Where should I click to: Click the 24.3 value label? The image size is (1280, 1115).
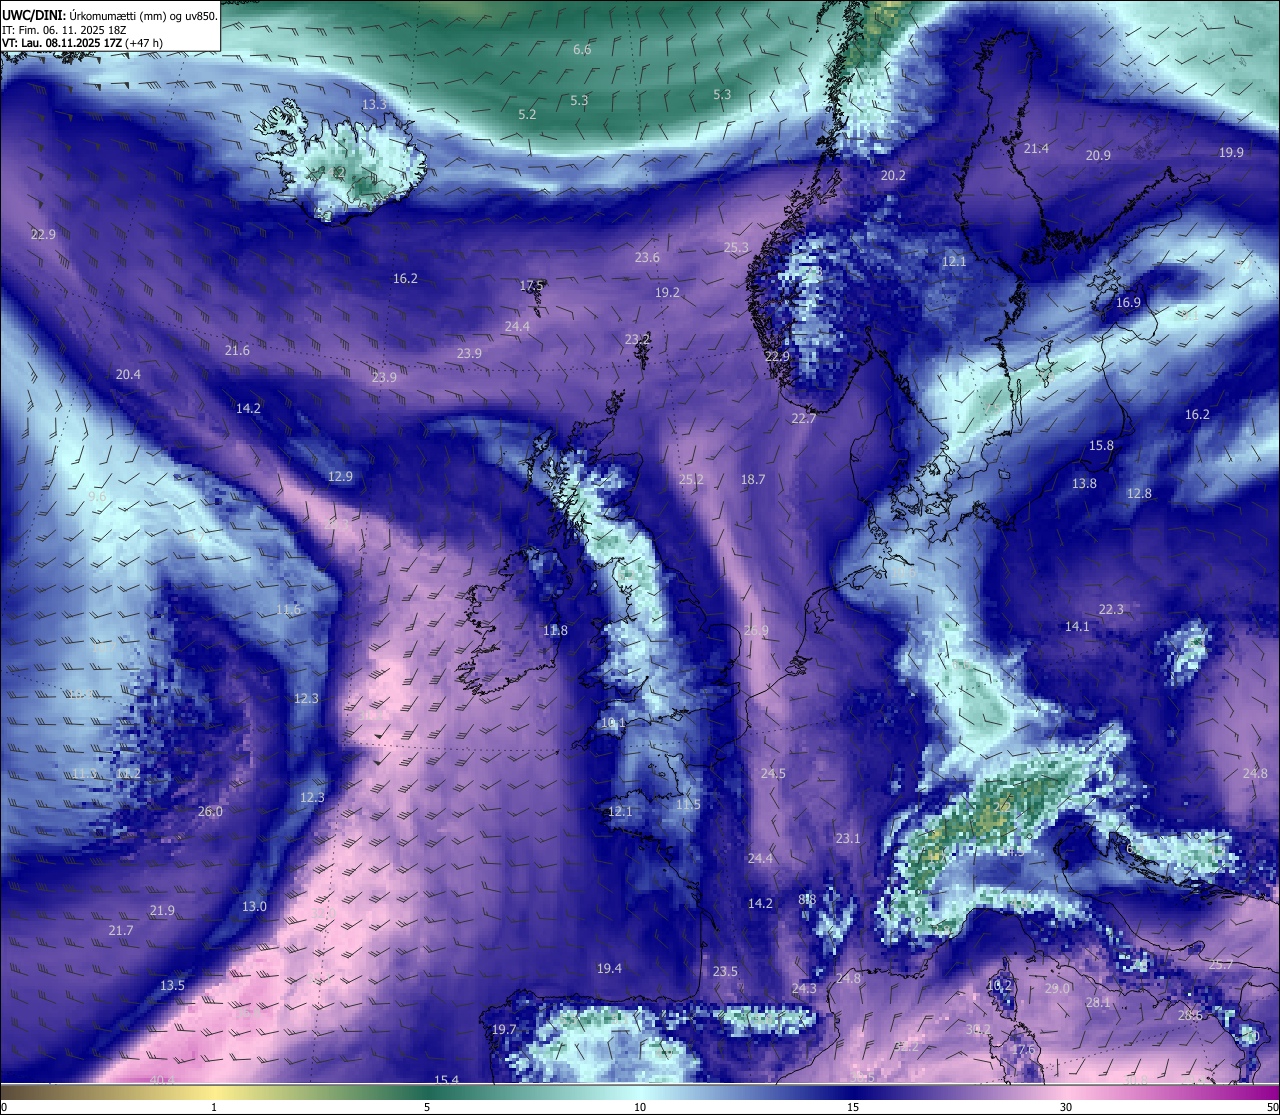click(804, 988)
